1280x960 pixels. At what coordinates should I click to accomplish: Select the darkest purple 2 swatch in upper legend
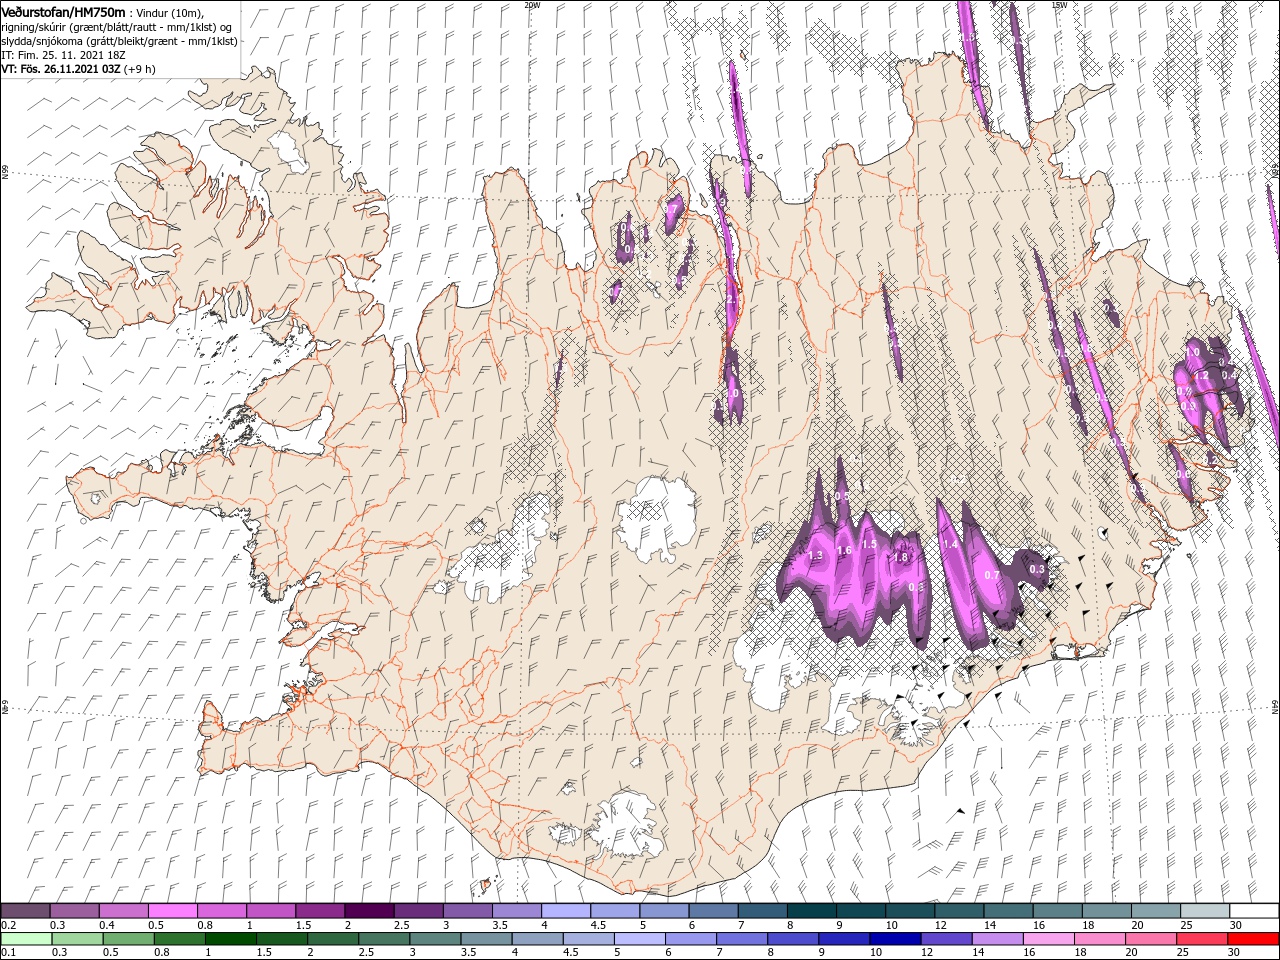point(369,911)
